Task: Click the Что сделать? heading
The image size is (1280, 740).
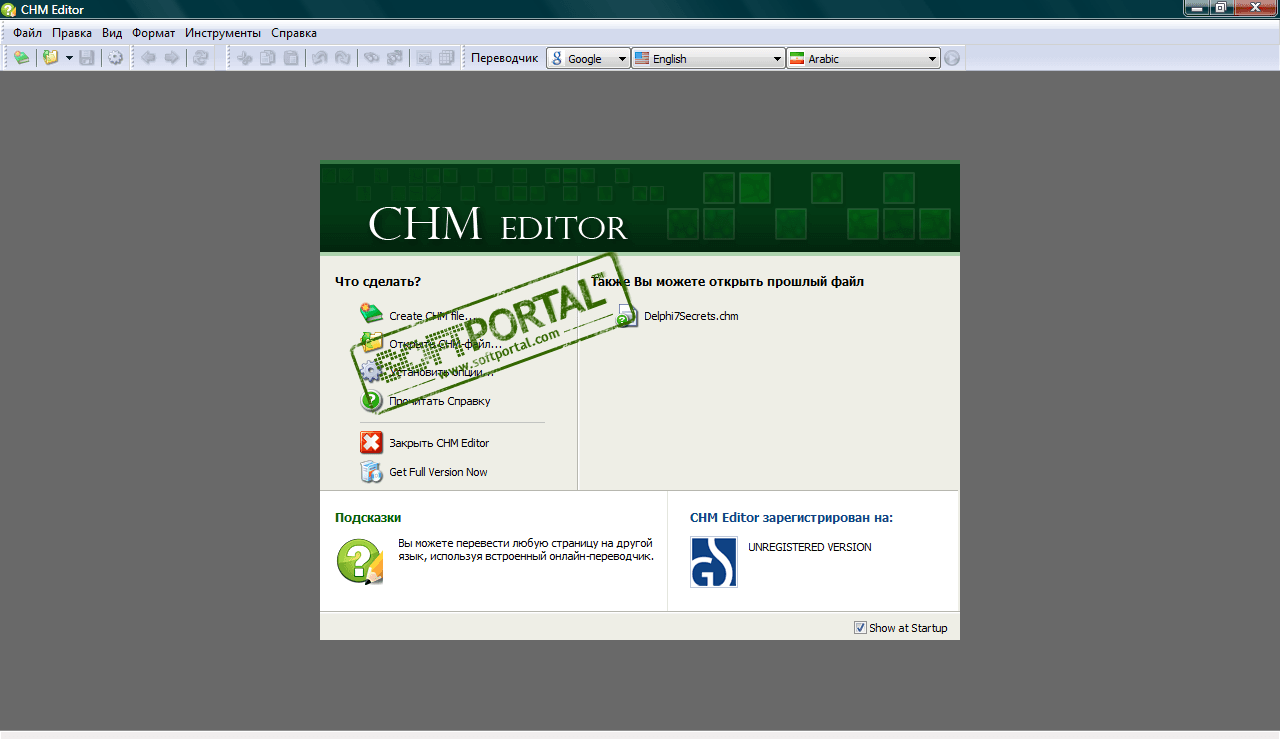Action: click(x=378, y=281)
